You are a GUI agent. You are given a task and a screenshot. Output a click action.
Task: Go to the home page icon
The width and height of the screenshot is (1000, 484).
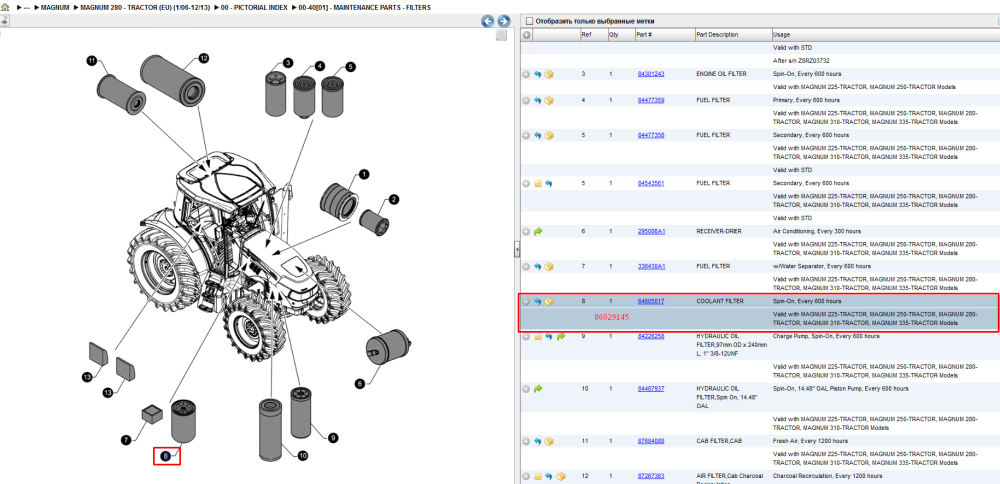[4, 7]
